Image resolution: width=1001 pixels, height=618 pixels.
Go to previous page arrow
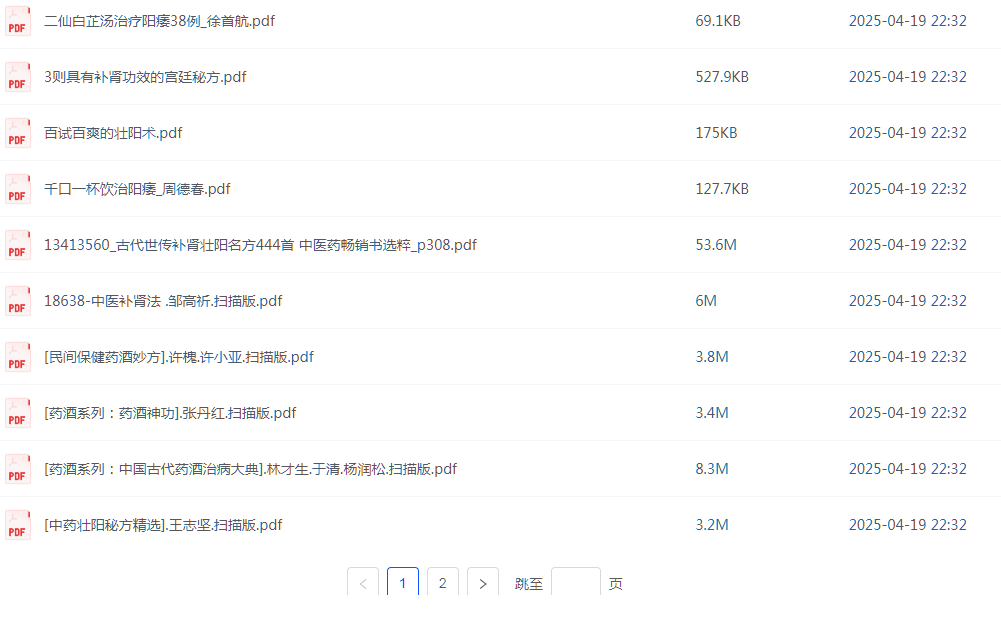(363, 583)
